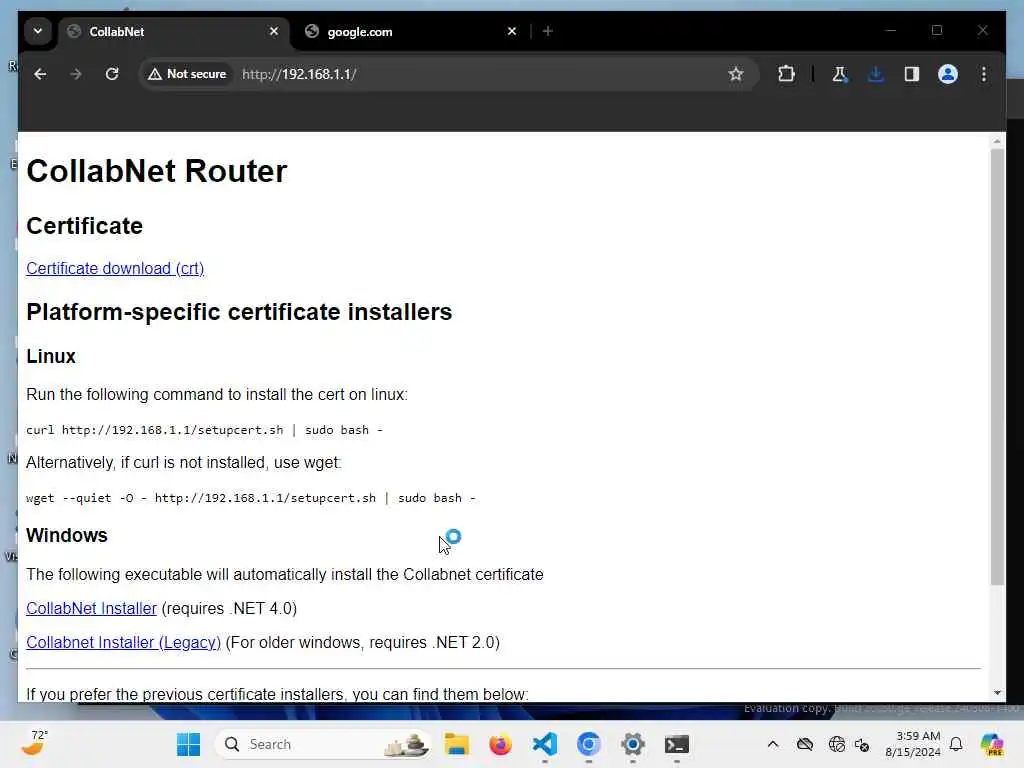Click the Chromium icon in taskbar
The image size is (1024, 768).
588,744
